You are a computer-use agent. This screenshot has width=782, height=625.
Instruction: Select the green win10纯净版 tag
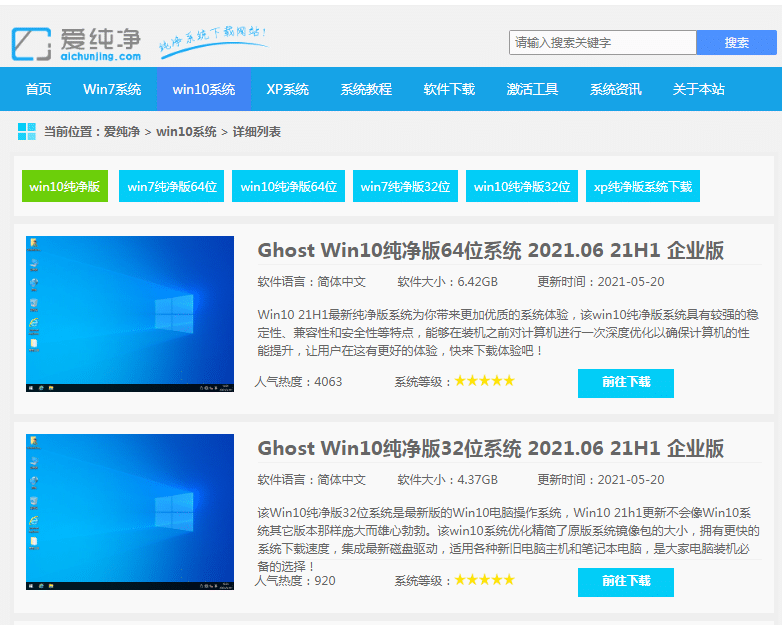pyautogui.click(x=65, y=186)
